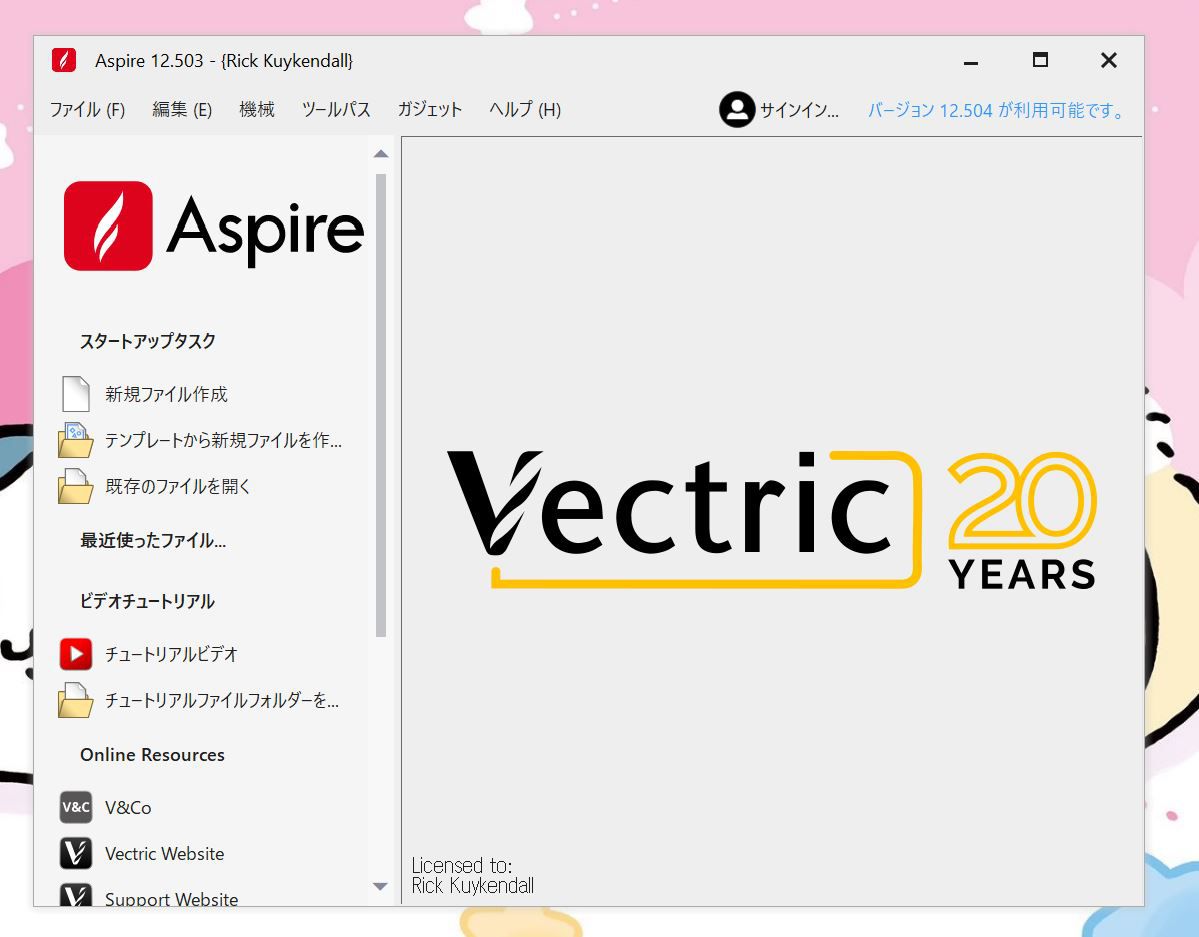Open the 編集 (E) menu
The image size is (1199, 937).
[x=182, y=109]
